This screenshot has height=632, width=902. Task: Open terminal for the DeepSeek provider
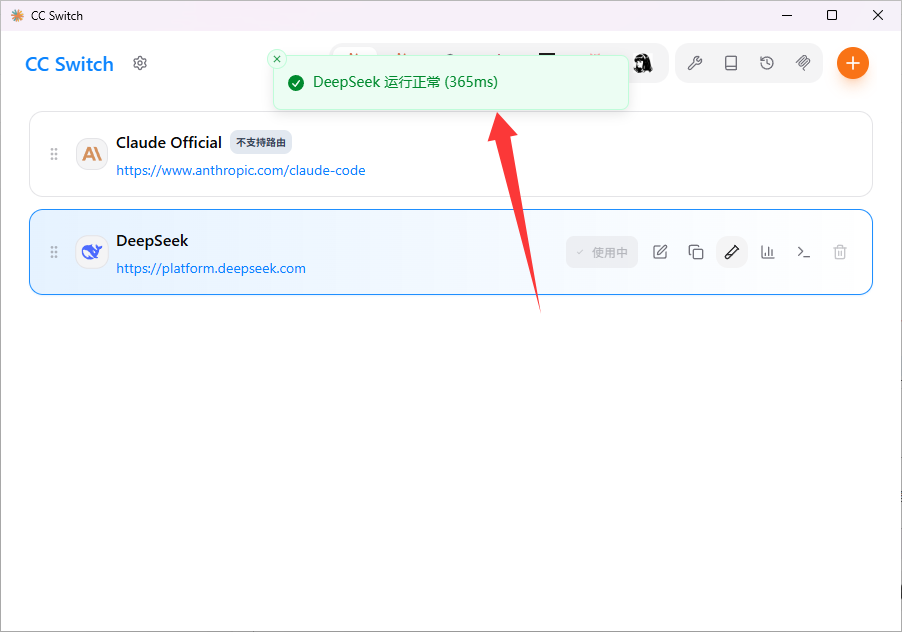pos(804,252)
